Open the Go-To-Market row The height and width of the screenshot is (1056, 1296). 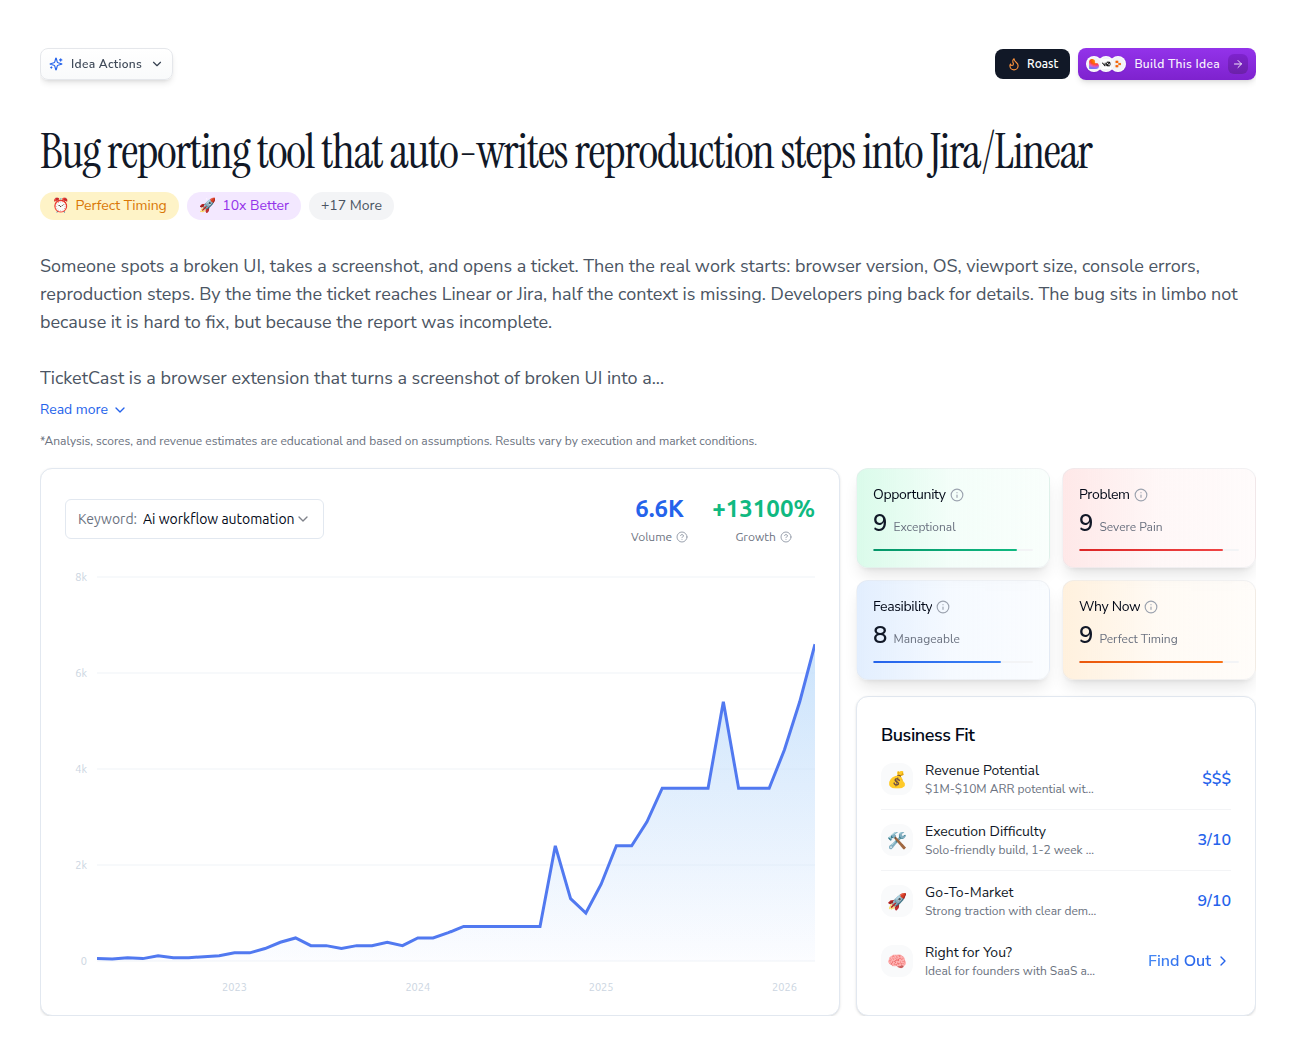tap(1056, 901)
